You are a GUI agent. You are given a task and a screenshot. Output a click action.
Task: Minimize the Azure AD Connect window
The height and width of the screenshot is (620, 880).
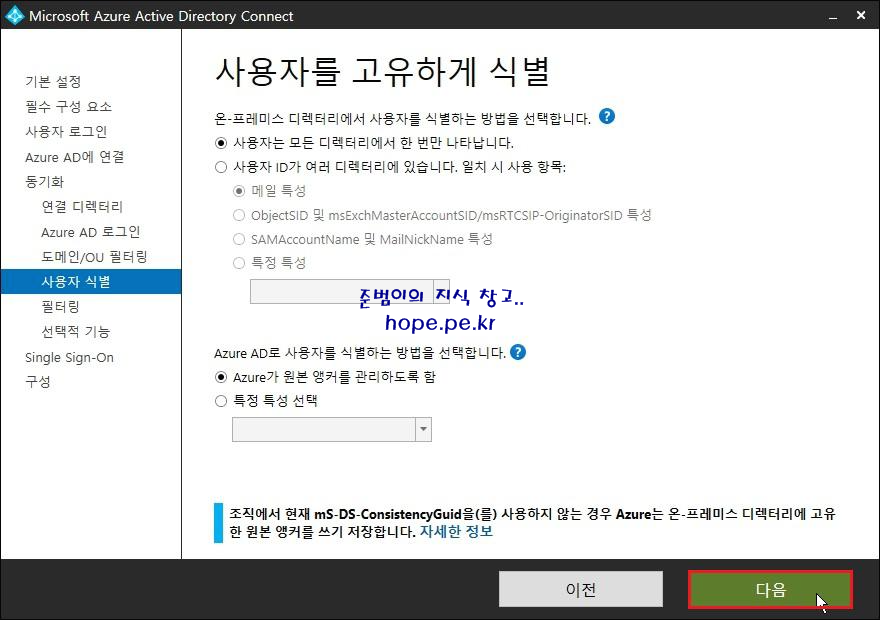click(x=833, y=16)
